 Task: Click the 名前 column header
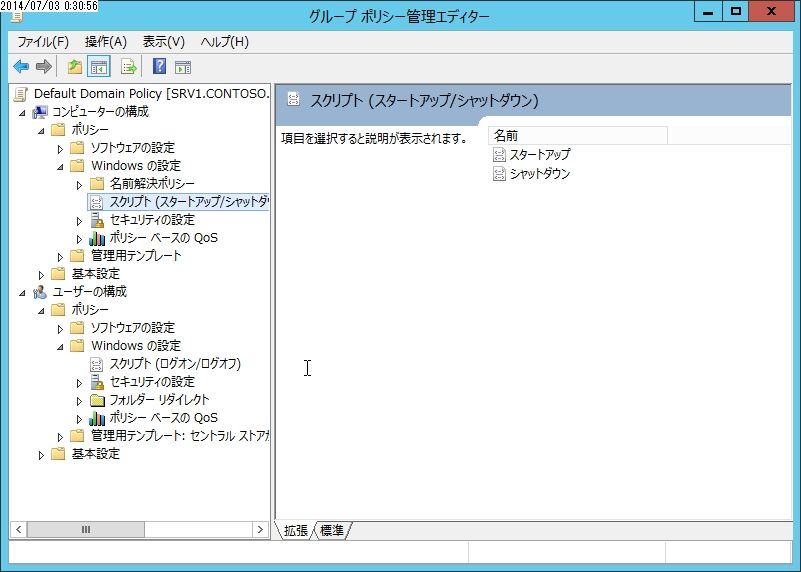pos(578,135)
